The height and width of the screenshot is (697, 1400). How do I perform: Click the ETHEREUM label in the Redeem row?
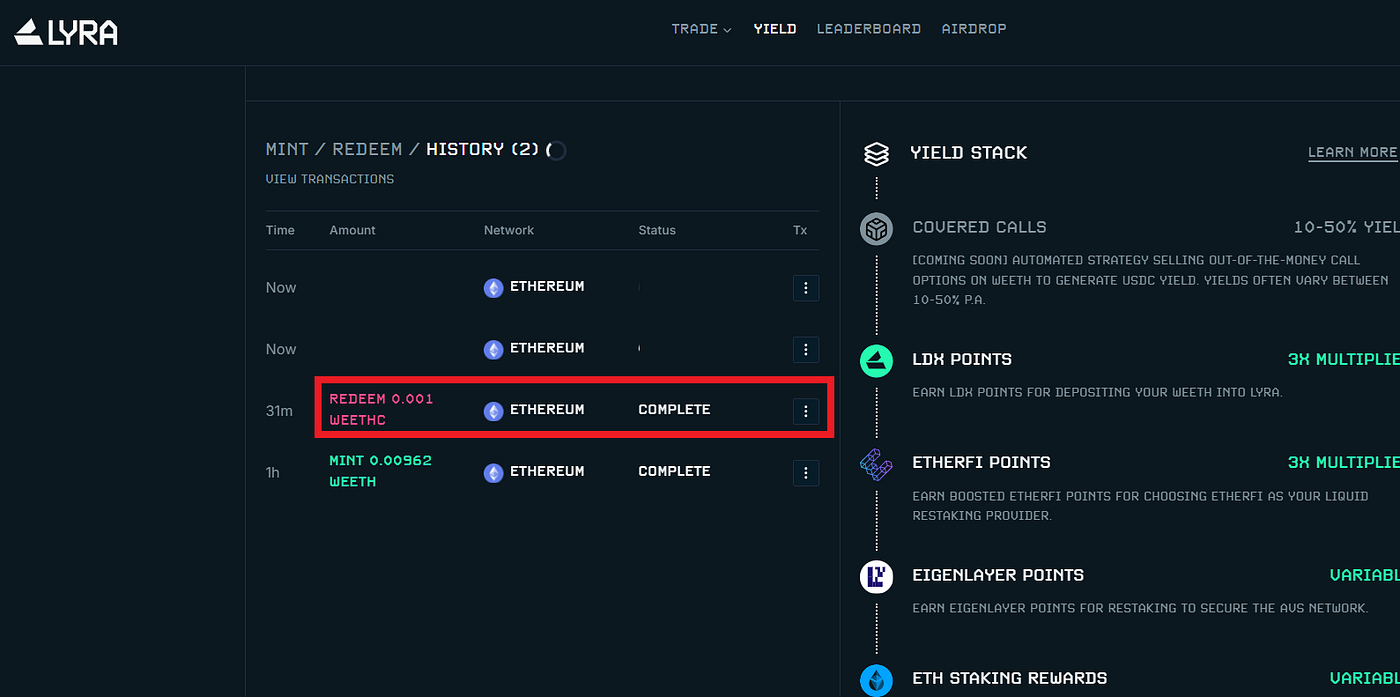[547, 410]
